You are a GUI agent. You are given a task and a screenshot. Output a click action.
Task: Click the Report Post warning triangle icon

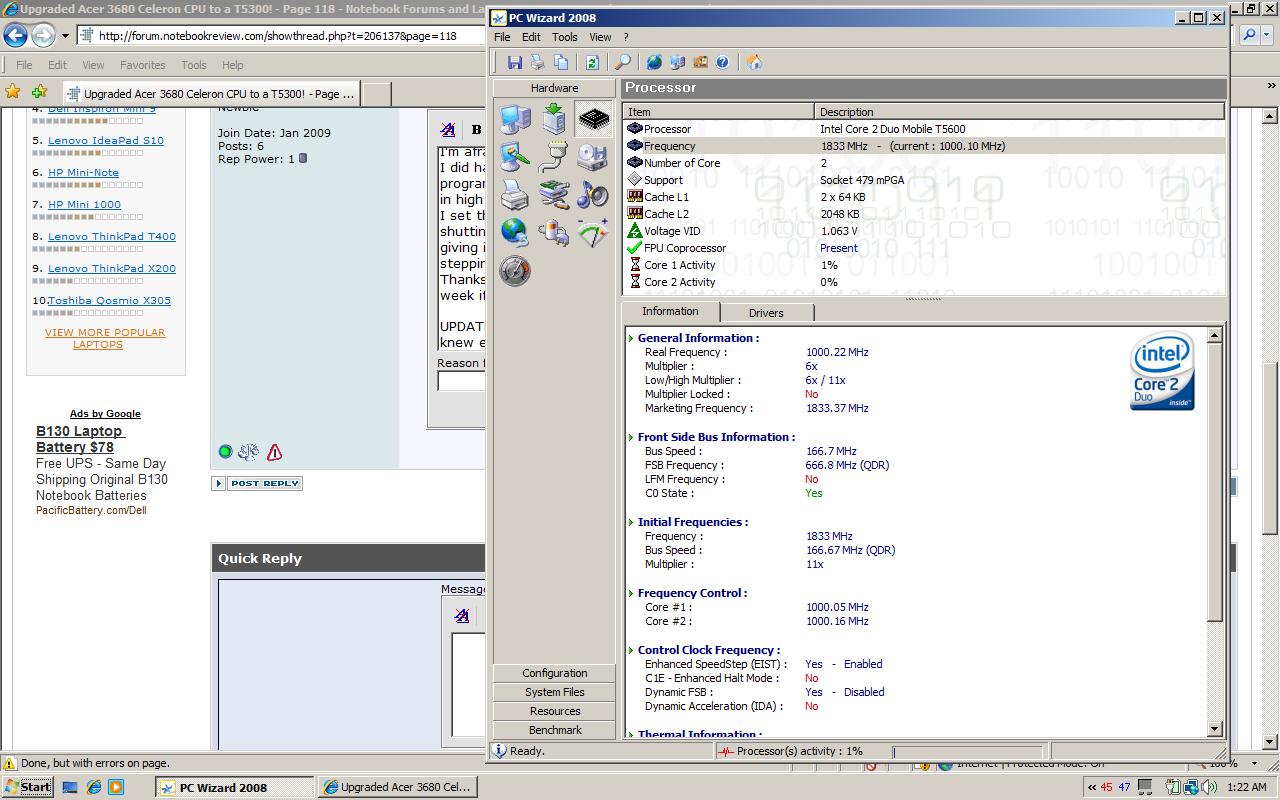pos(274,452)
